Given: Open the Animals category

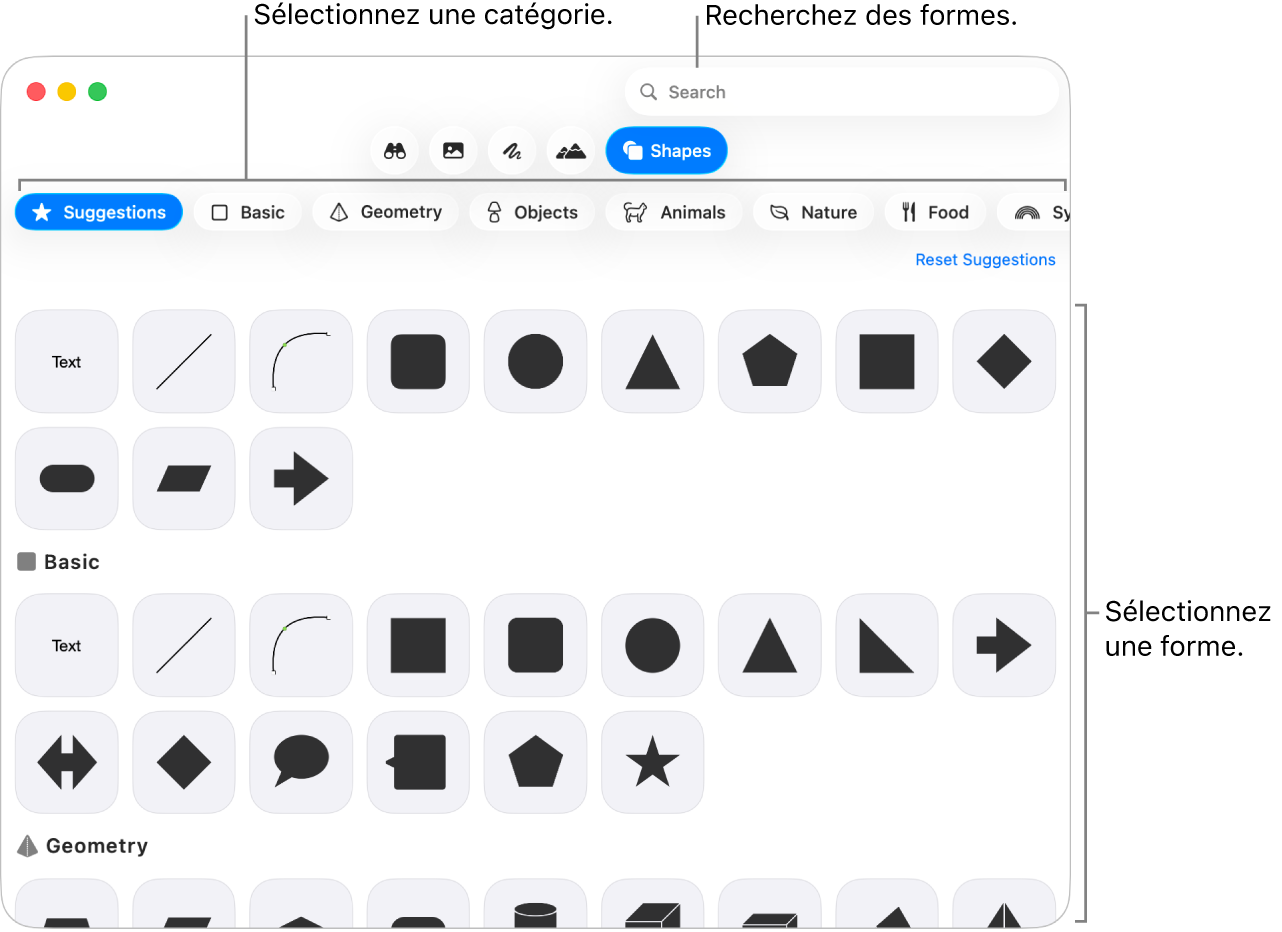Looking at the screenshot, I should coord(673,211).
